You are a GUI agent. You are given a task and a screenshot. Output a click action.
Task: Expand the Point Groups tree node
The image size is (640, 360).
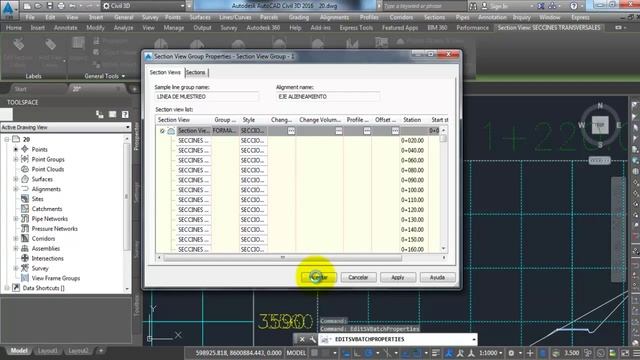16,159
